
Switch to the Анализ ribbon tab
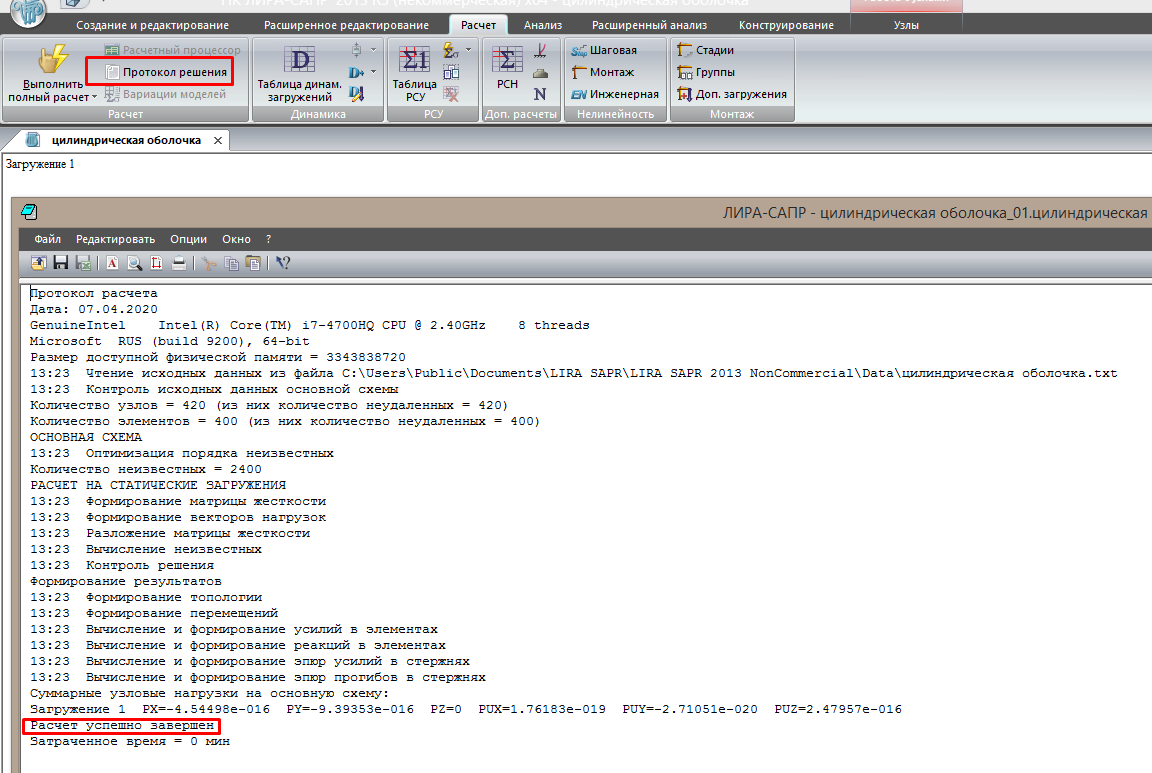(x=543, y=25)
